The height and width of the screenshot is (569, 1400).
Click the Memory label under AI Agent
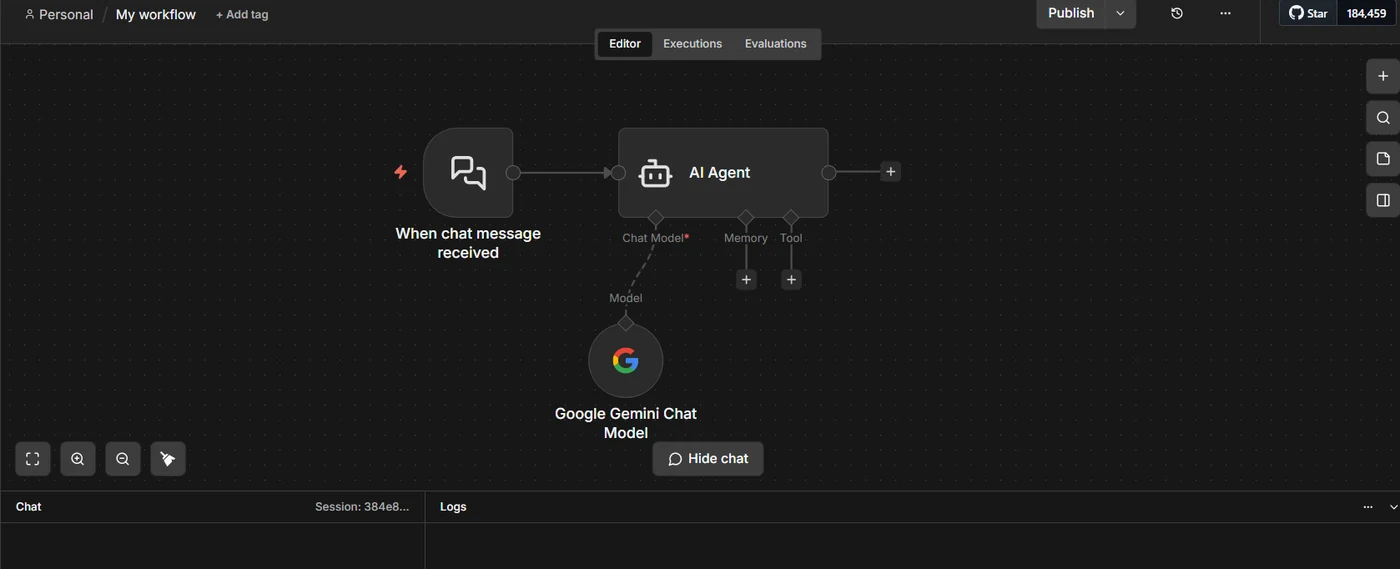coord(746,238)
